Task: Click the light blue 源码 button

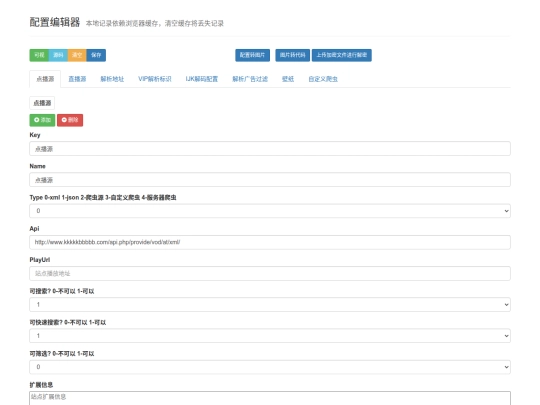Action: tap(58, 55)
